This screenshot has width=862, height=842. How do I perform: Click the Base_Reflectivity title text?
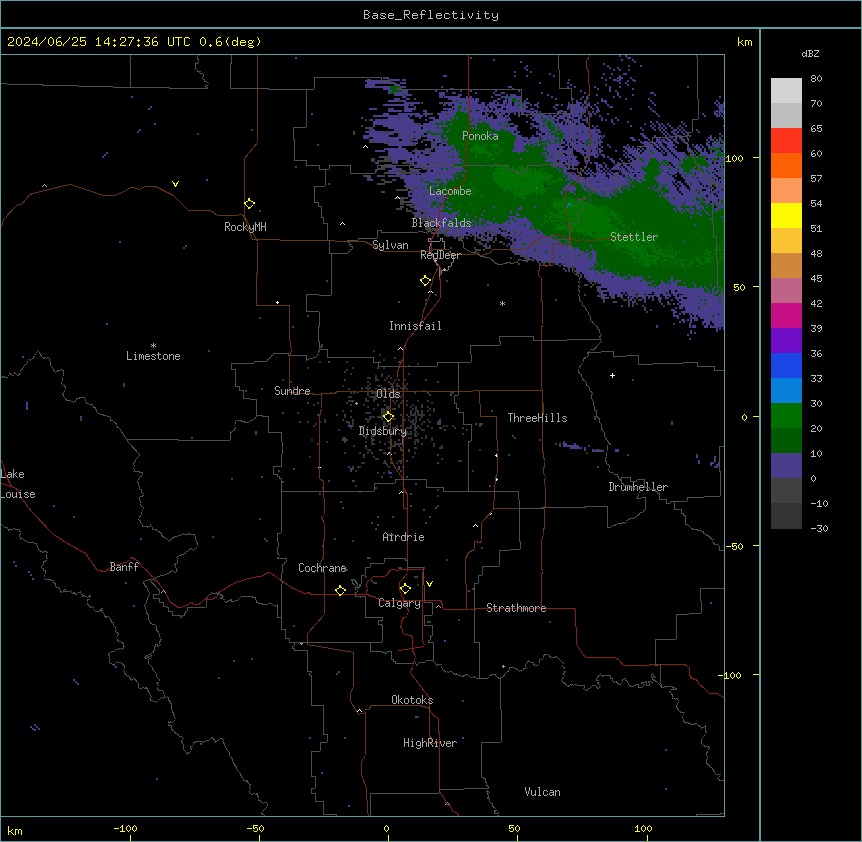point(431,15)
